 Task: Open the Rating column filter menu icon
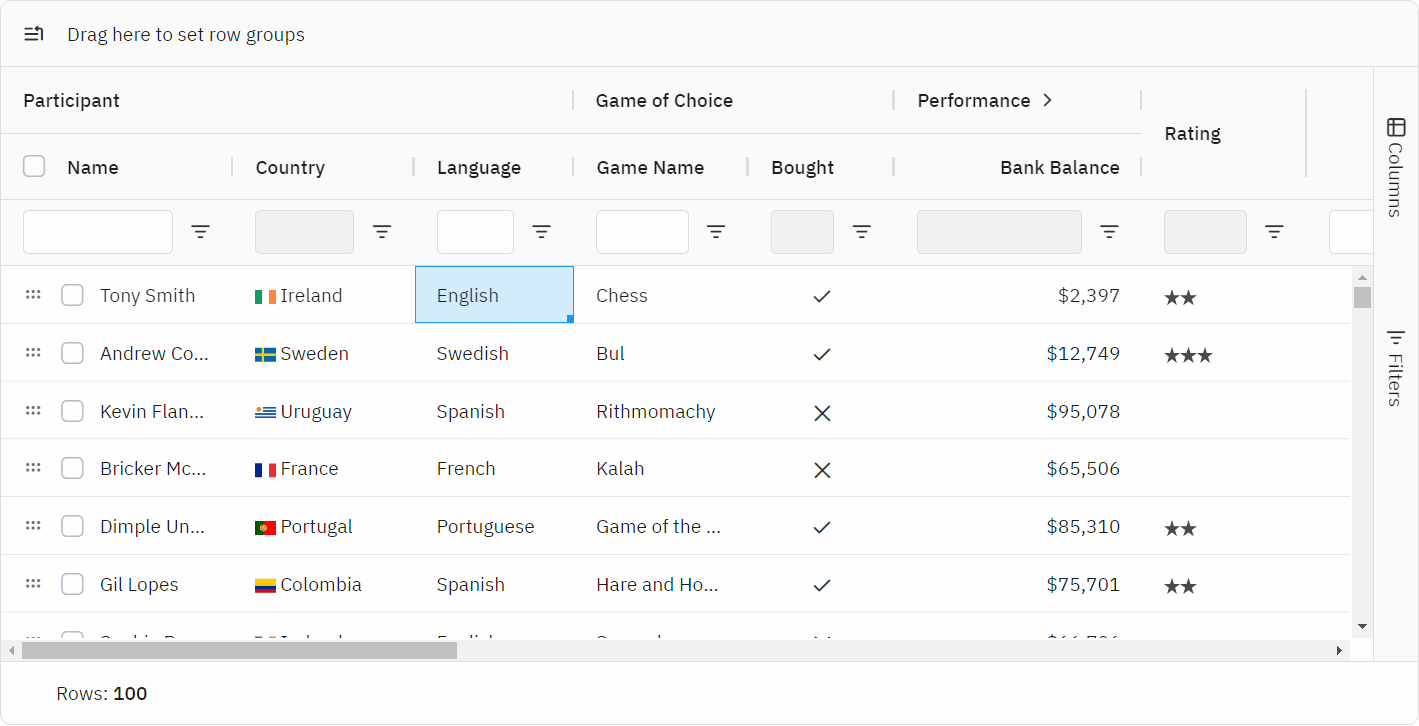[x=1274, y=232]
